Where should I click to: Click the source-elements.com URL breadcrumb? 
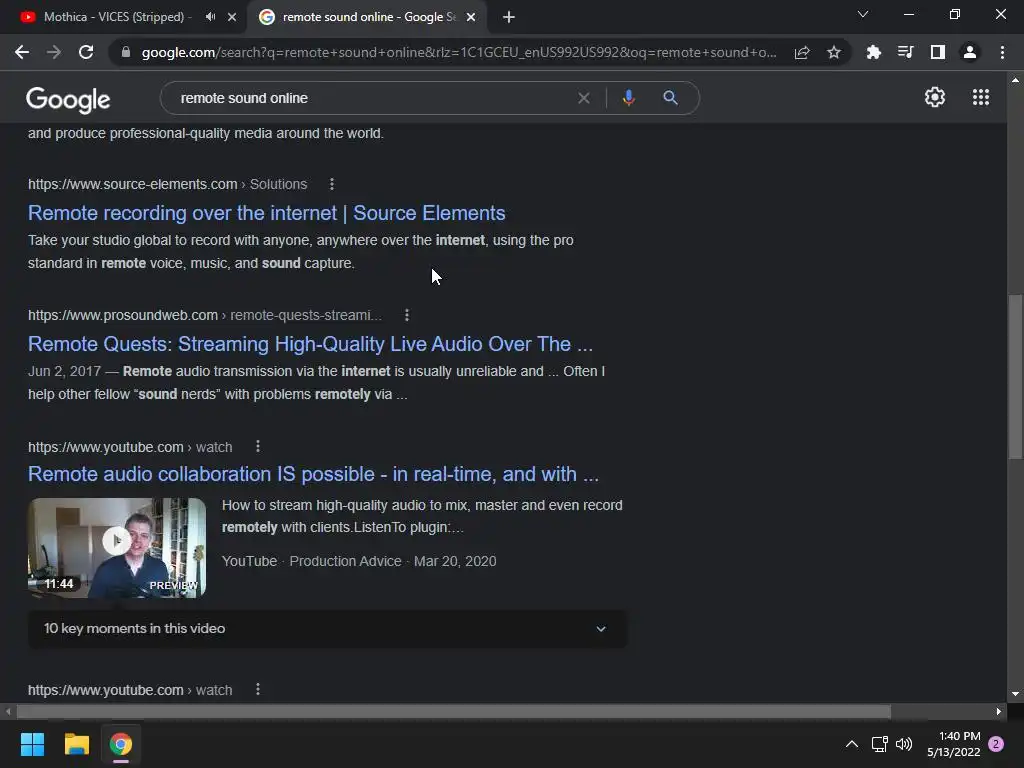[x=167, y=184]
